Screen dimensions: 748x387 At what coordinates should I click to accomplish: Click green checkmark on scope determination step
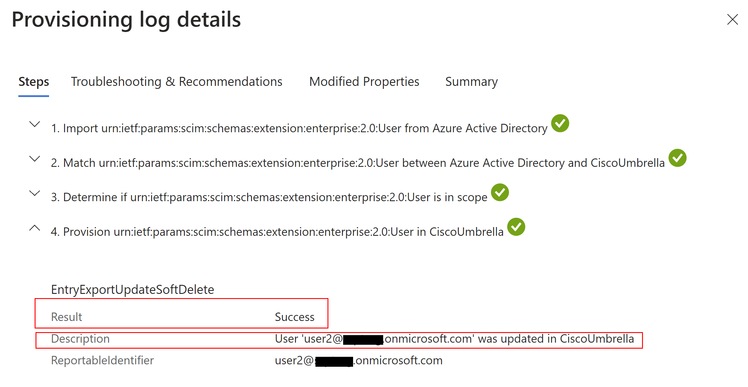(x=500, y=192)
